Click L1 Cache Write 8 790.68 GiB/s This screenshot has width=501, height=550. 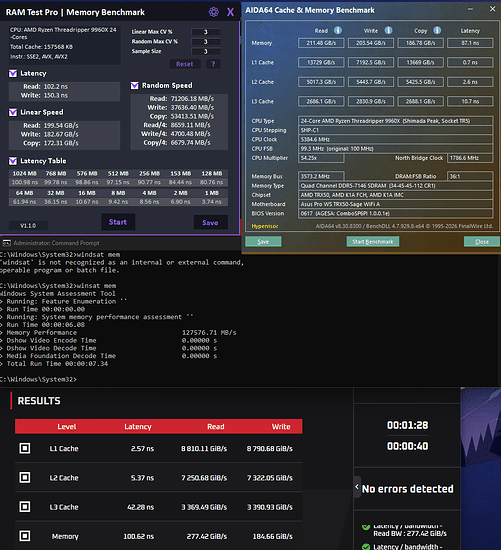269,449
